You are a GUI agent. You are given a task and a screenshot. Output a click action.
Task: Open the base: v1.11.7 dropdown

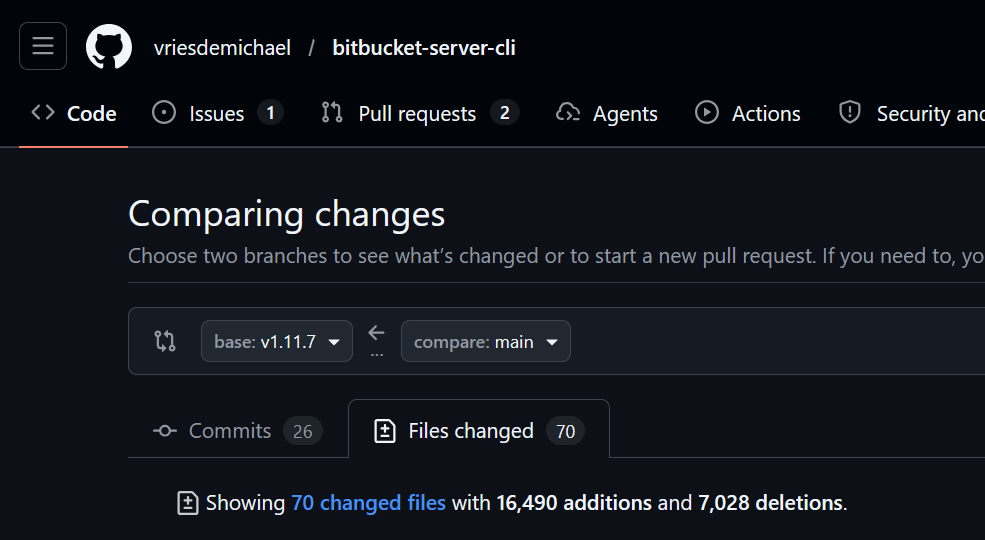[277, 341]
